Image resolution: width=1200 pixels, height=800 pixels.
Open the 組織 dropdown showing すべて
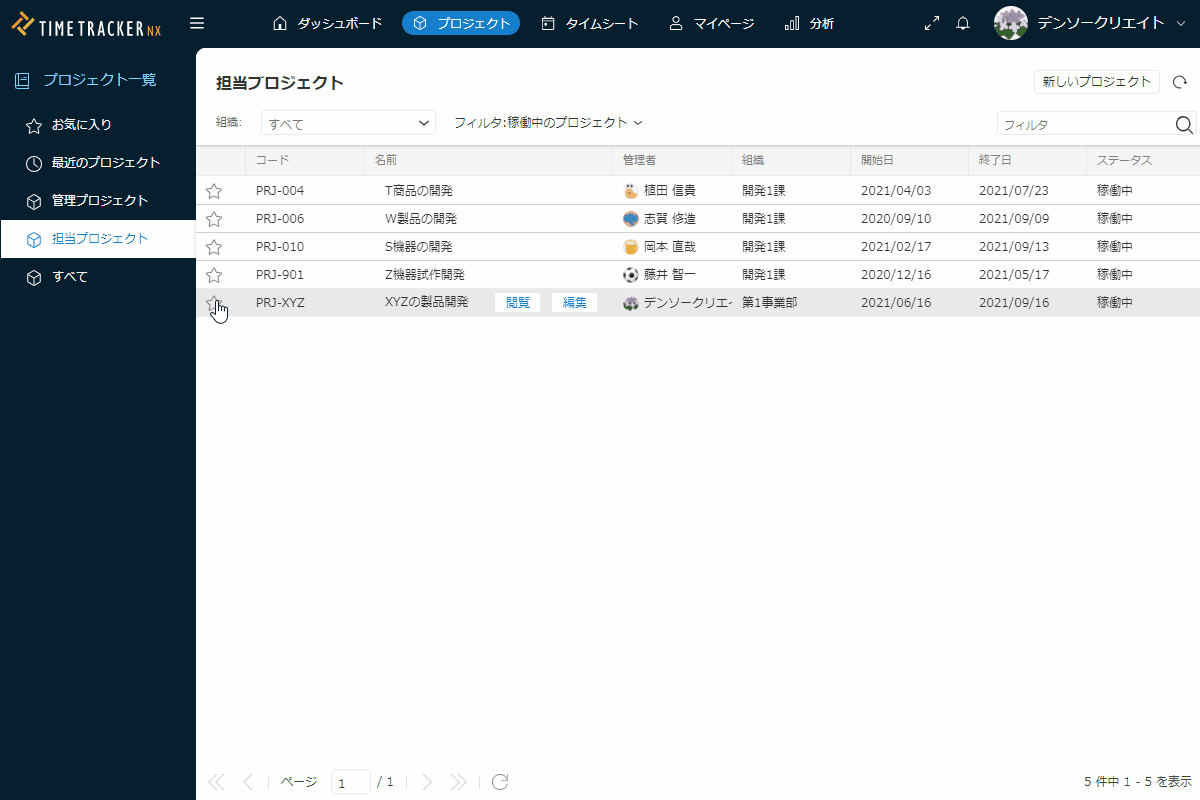pyautogui.click(x=348, y=123)
